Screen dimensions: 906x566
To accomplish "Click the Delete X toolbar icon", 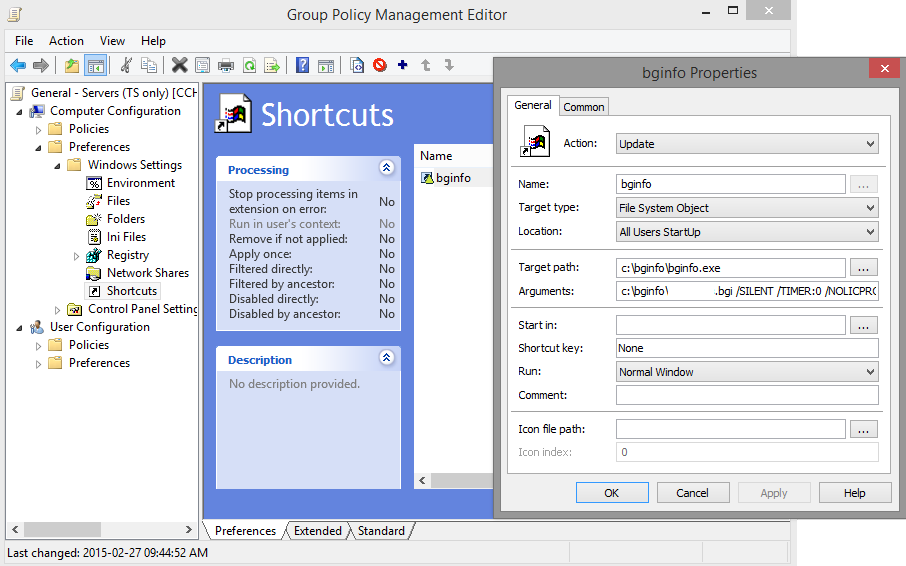I will click(x=180, y=65).
